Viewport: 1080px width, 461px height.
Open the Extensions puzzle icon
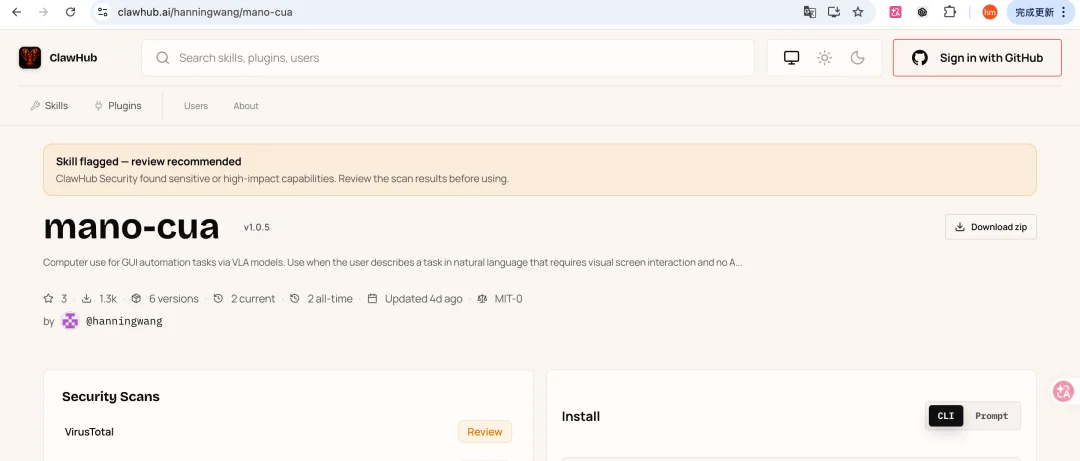950,12
